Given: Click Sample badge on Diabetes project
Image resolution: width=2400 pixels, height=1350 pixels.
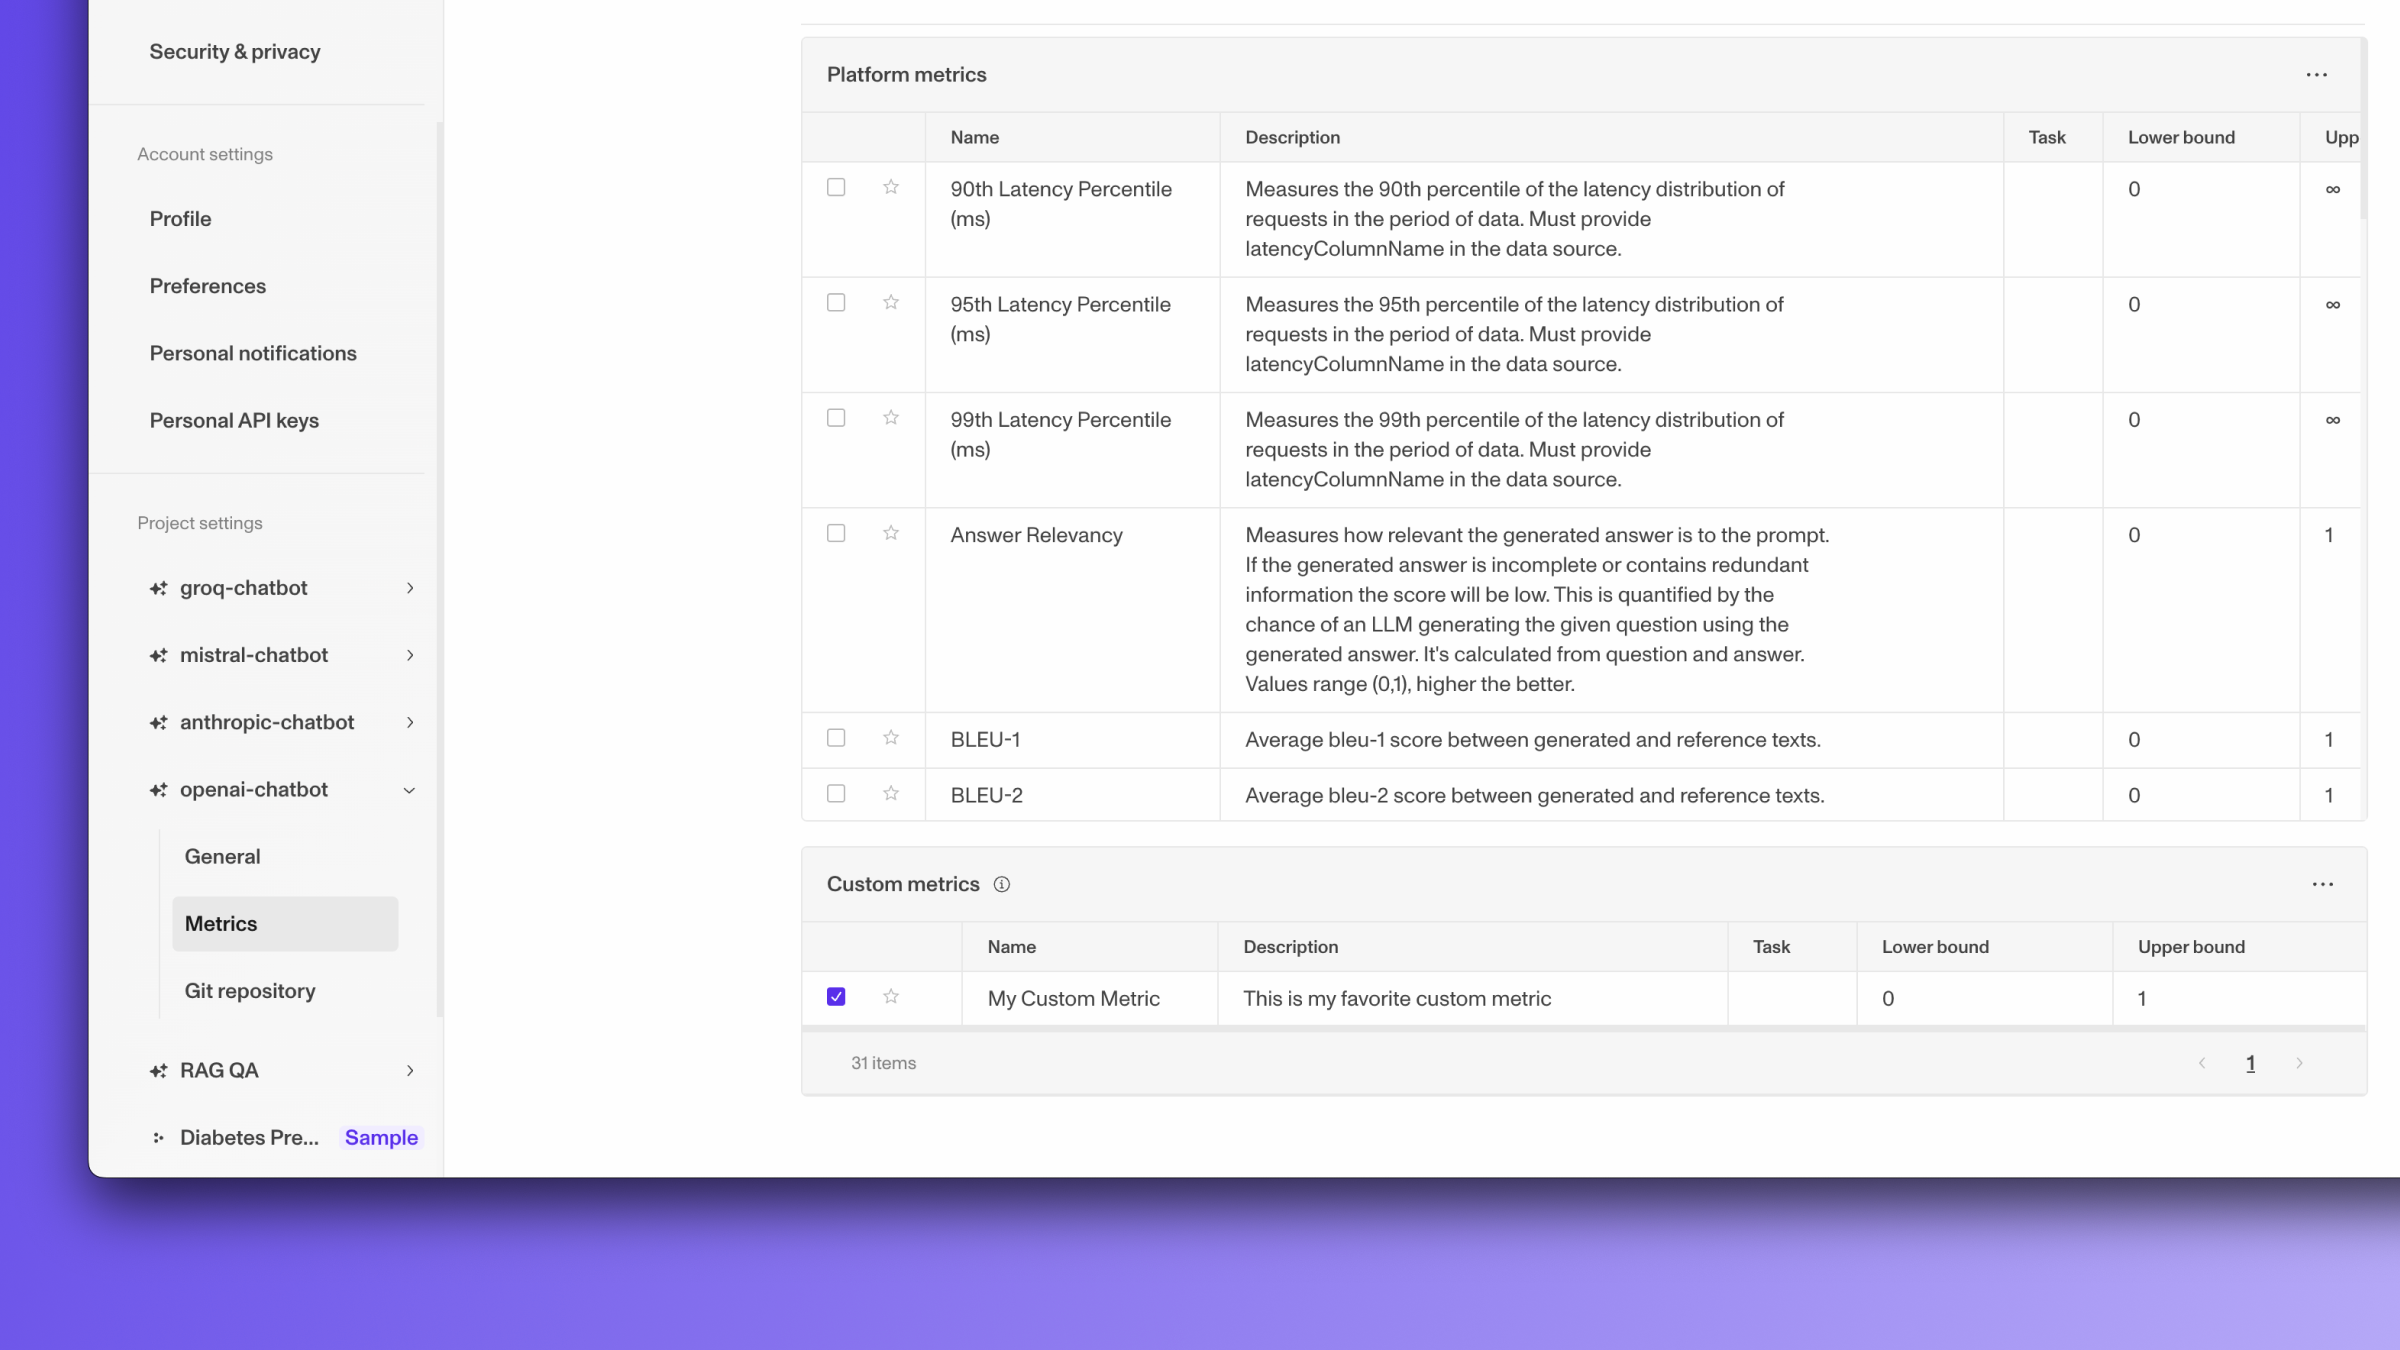Looking at the screenshot, I should (381, 1138).
